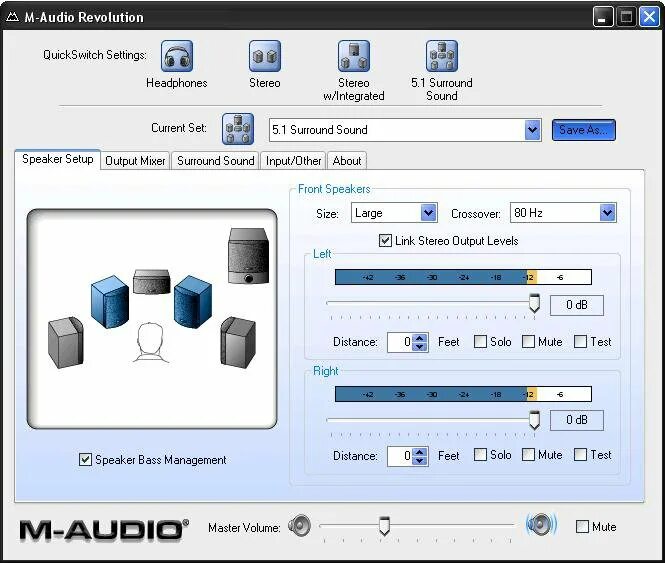Increase the Right Distance value
Image resolution: width=665 pixels, height=563 pixels.
(419, 452)
